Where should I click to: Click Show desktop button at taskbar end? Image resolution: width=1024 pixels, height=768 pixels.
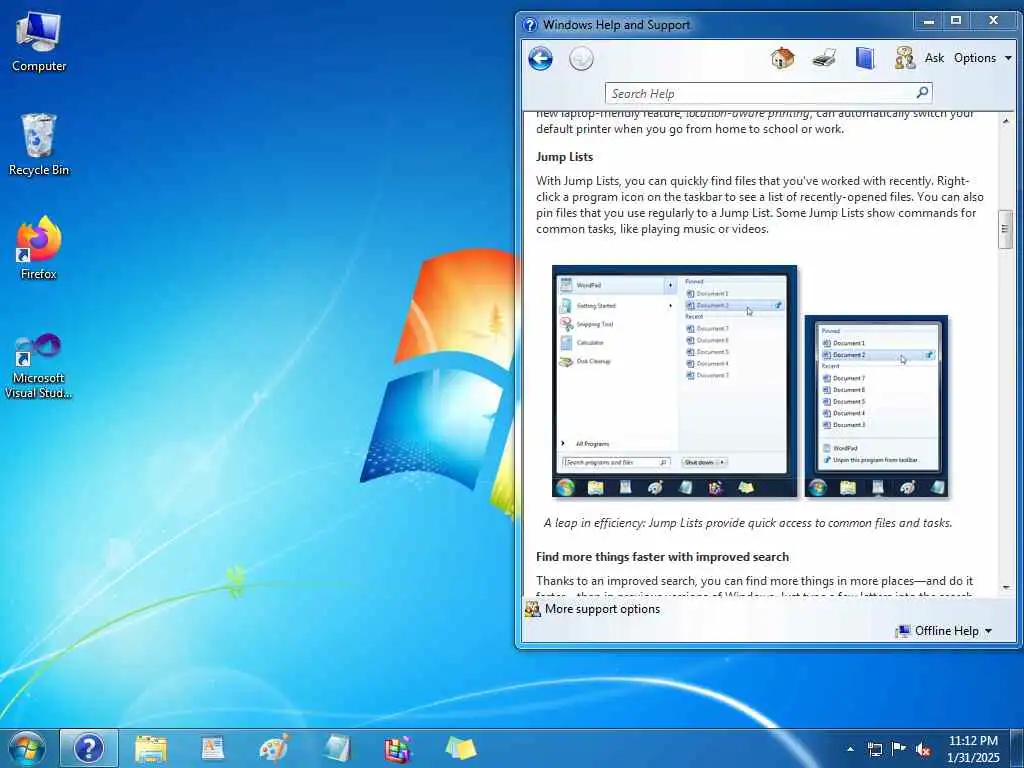pos(1018,748)
